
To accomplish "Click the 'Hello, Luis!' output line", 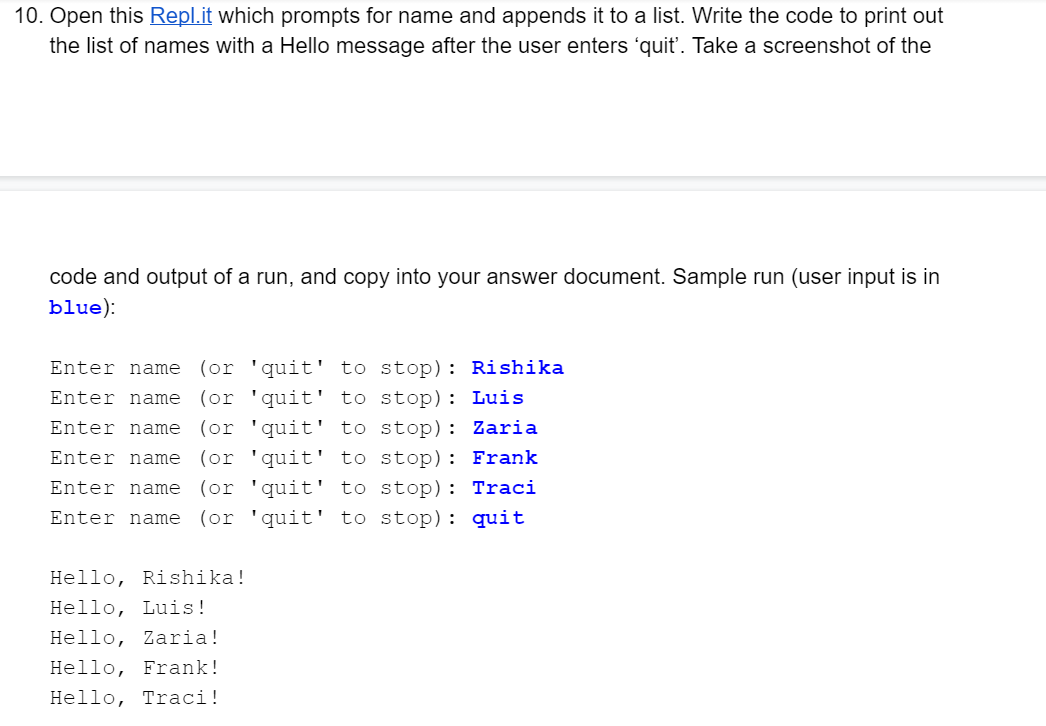I will click(128, 608).
